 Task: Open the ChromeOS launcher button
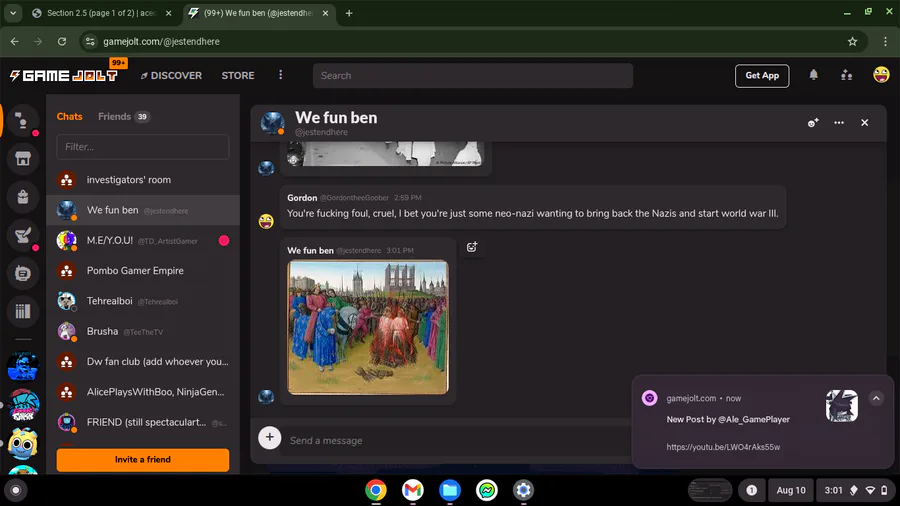point(15,491)
